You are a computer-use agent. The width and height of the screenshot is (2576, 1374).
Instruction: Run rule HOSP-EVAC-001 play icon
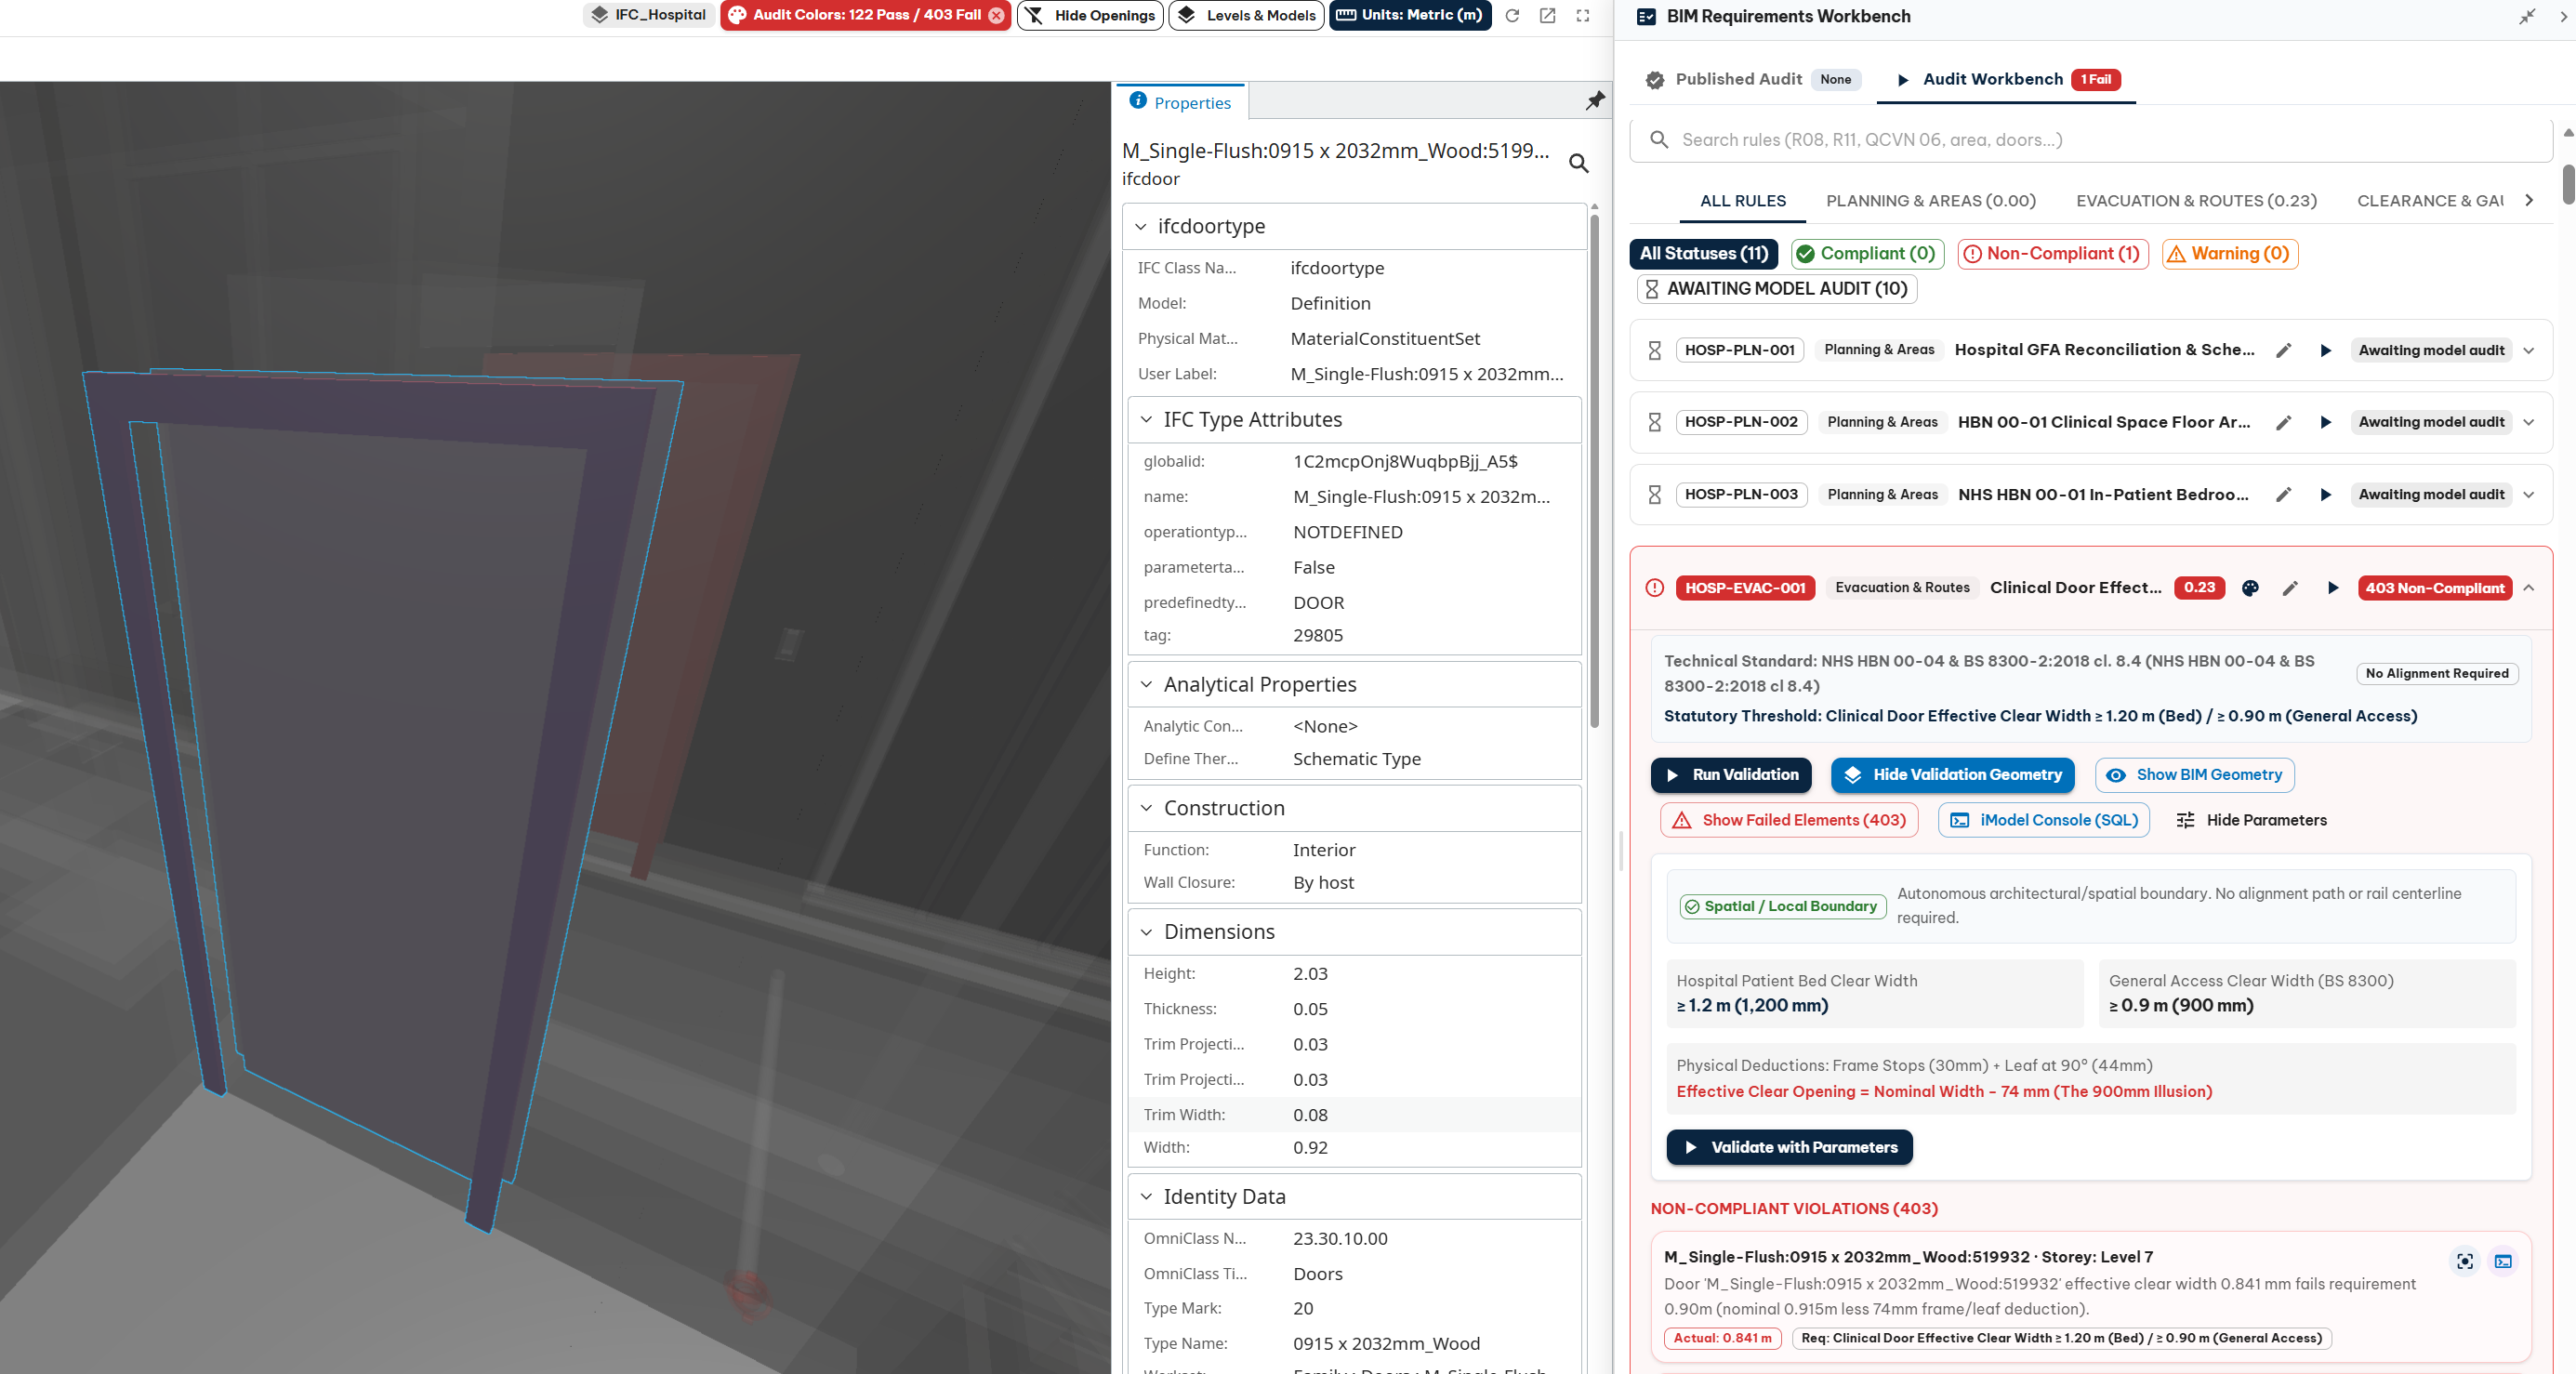click(x=2332, y=588)
